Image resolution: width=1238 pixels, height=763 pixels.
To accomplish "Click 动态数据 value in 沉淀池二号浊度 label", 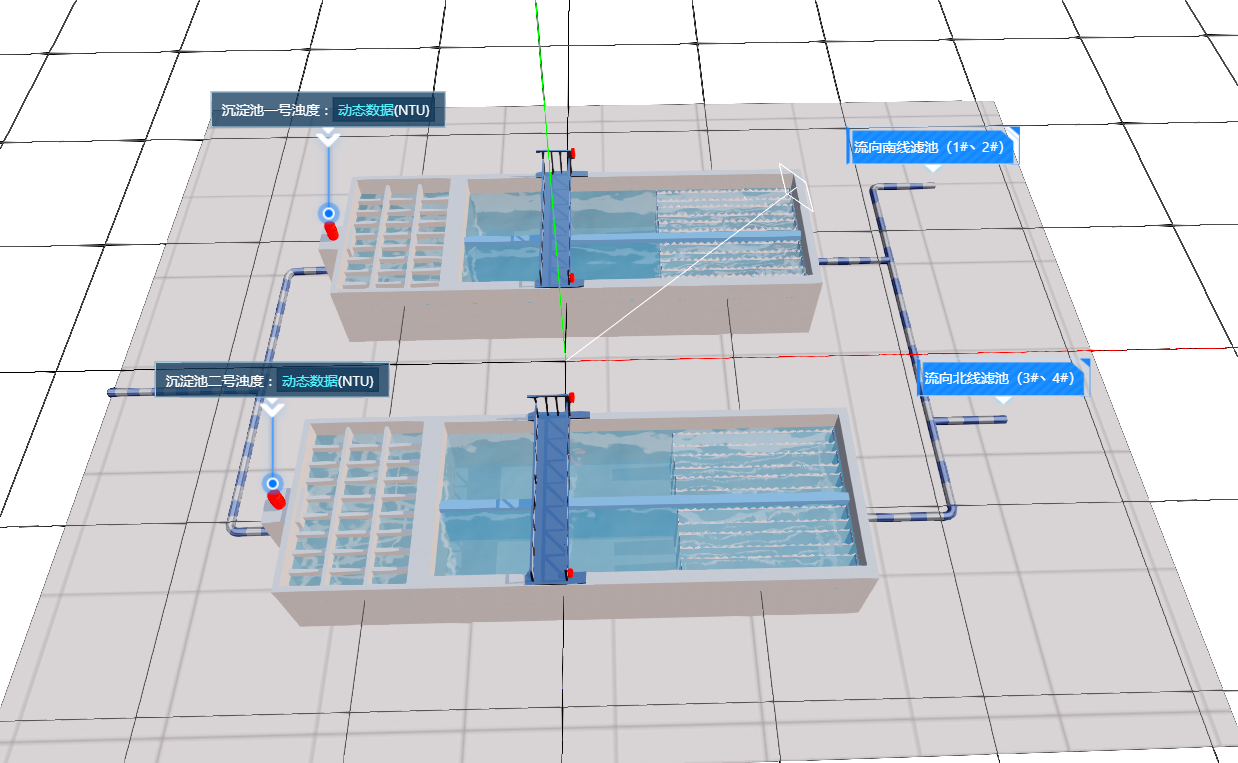I will [x=309, y=381].
